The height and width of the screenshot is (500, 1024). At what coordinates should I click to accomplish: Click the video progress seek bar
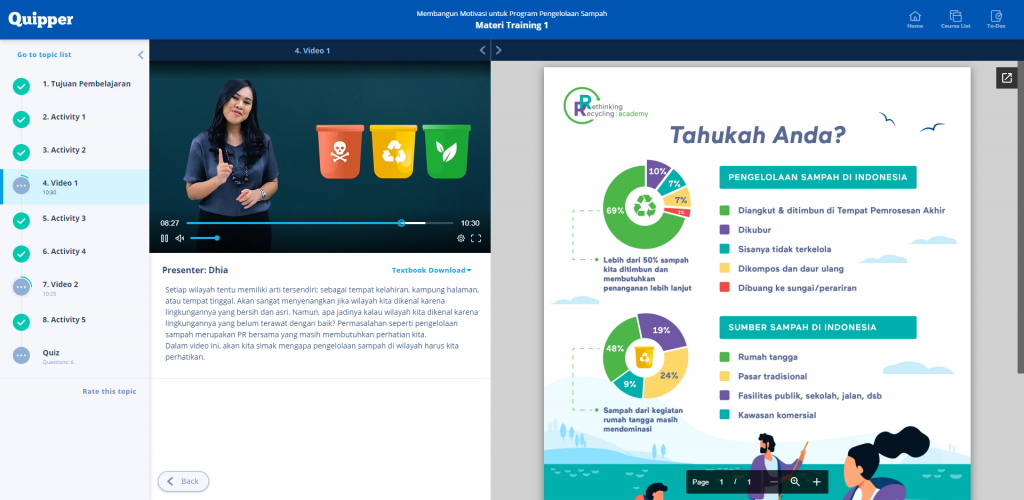coord(300,223)
